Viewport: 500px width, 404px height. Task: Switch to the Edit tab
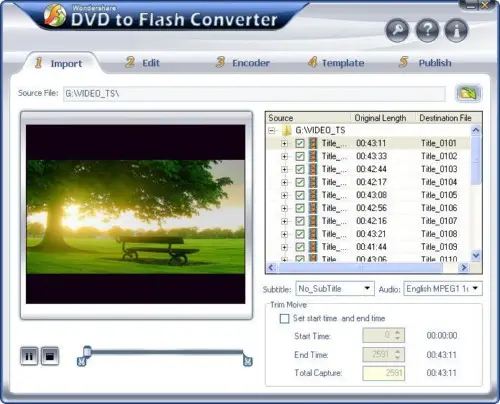(143, 63)
